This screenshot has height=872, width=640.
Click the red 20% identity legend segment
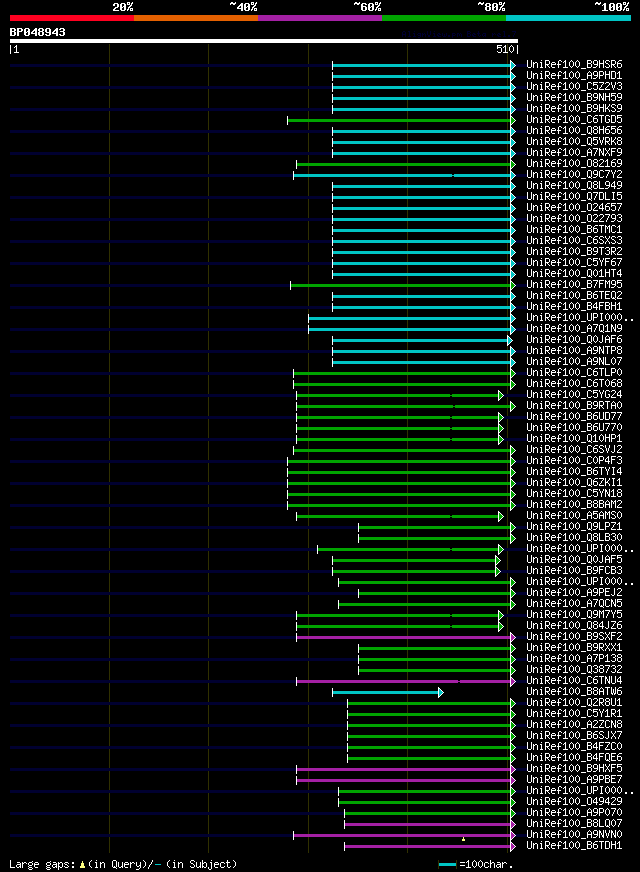(72, 18)
